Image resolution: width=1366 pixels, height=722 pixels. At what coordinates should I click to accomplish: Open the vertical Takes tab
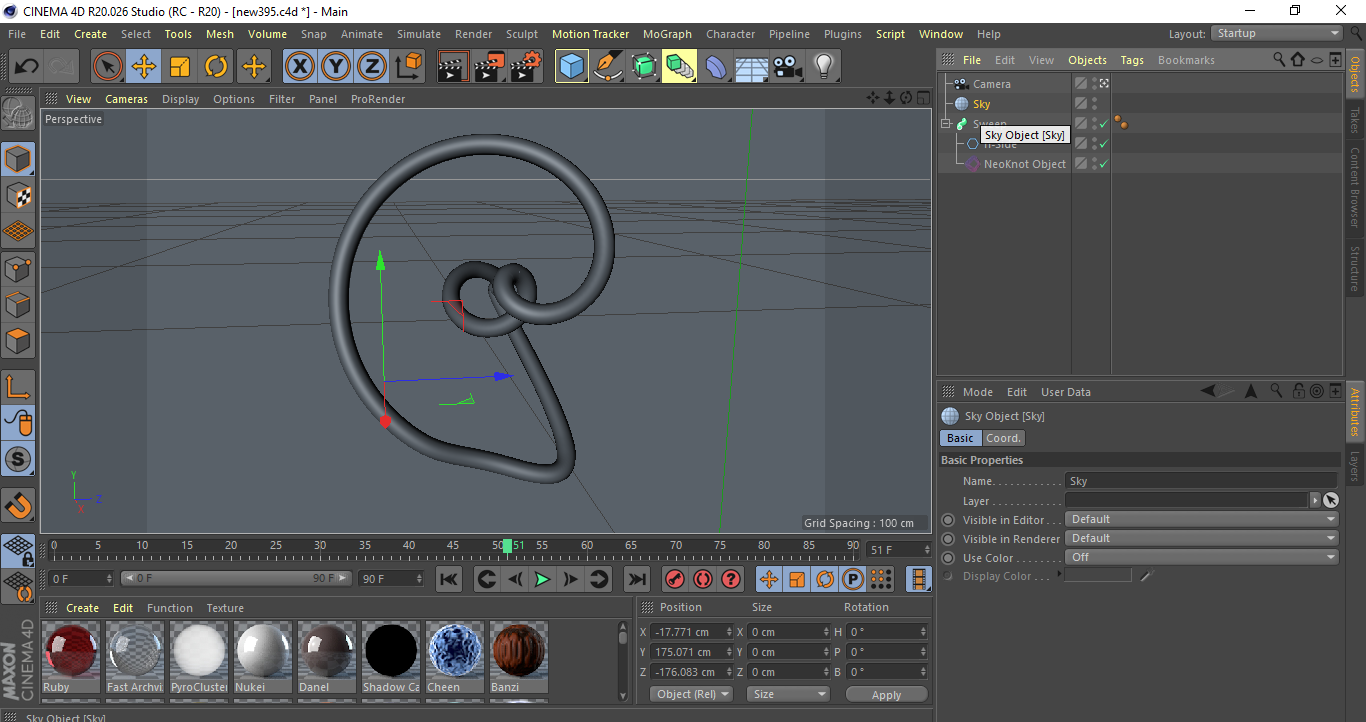[x=1355, y=122]
